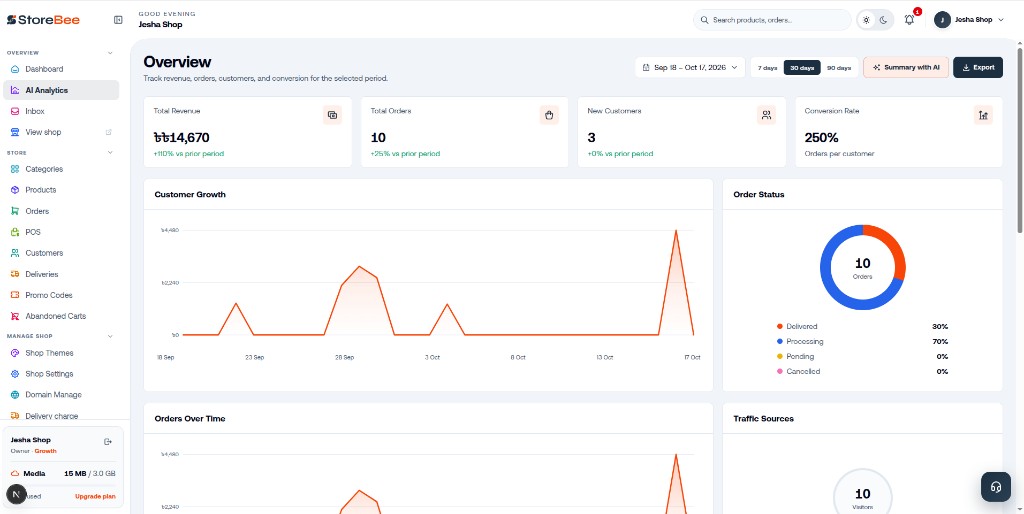Click the Delivered orange legend dot
The height and width of the screenshot is (514, 1024).
click(780, 327)
